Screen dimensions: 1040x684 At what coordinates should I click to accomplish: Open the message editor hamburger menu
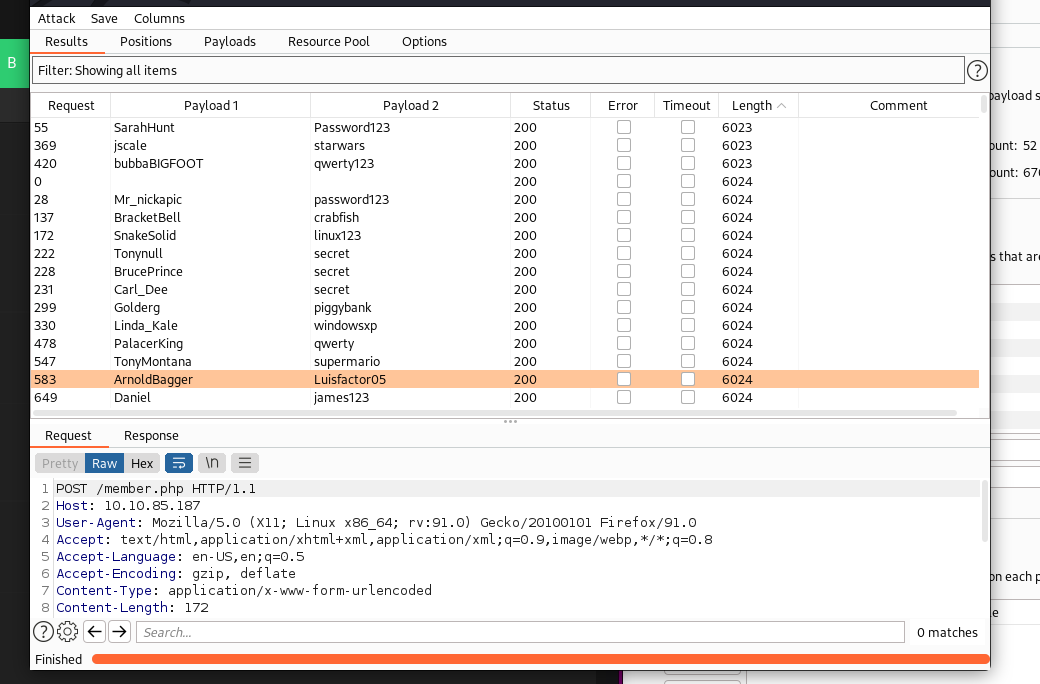click(x=244, y=463)
